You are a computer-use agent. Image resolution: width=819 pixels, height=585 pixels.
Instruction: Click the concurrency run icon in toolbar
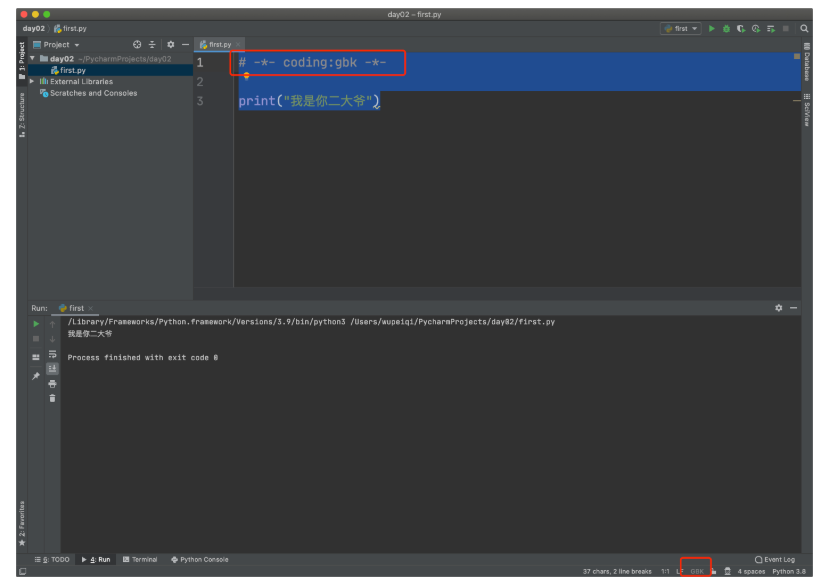(771, 29)
